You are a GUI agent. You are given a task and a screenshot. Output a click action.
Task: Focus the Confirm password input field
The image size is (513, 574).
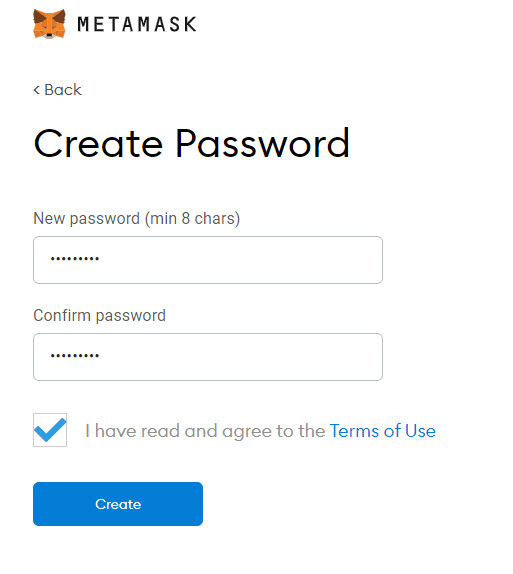pos(208,357)
